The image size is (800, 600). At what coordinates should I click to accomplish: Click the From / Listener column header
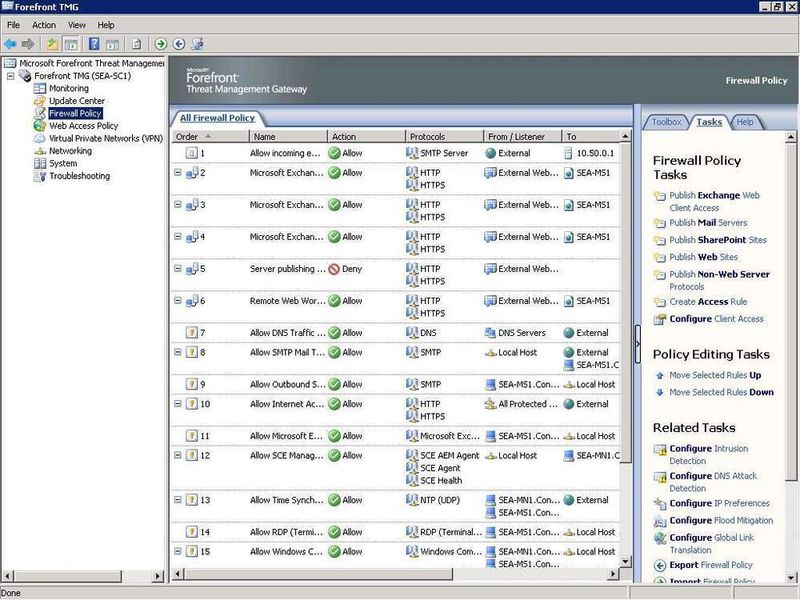pos(522,137)
